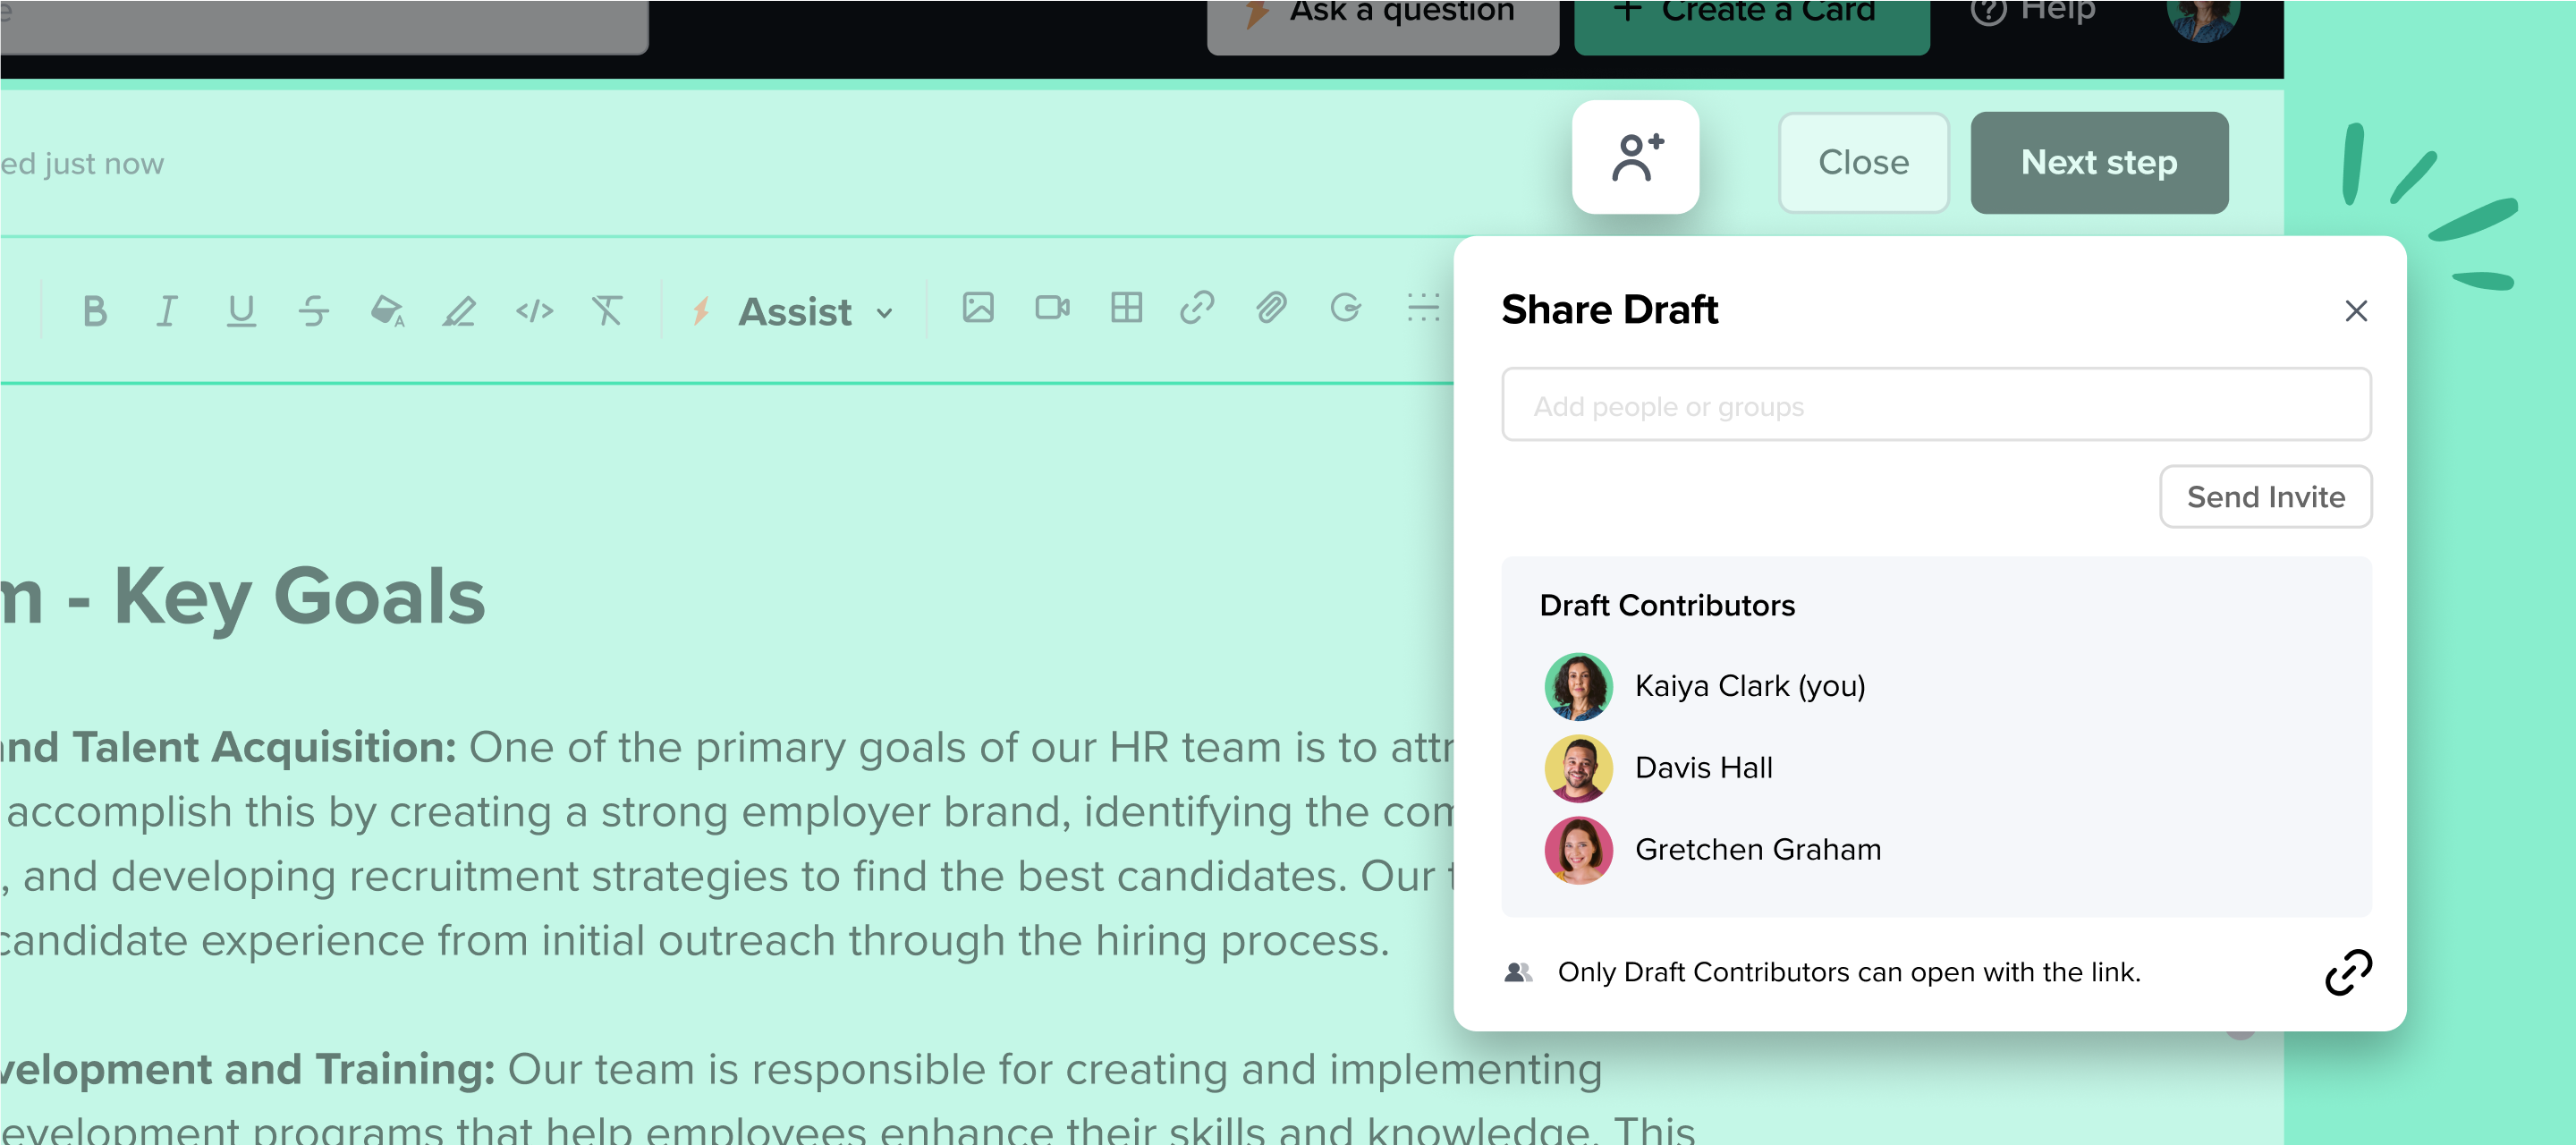
Task: Click the Strikethrough formatting icon
Action: coord(312,310)
